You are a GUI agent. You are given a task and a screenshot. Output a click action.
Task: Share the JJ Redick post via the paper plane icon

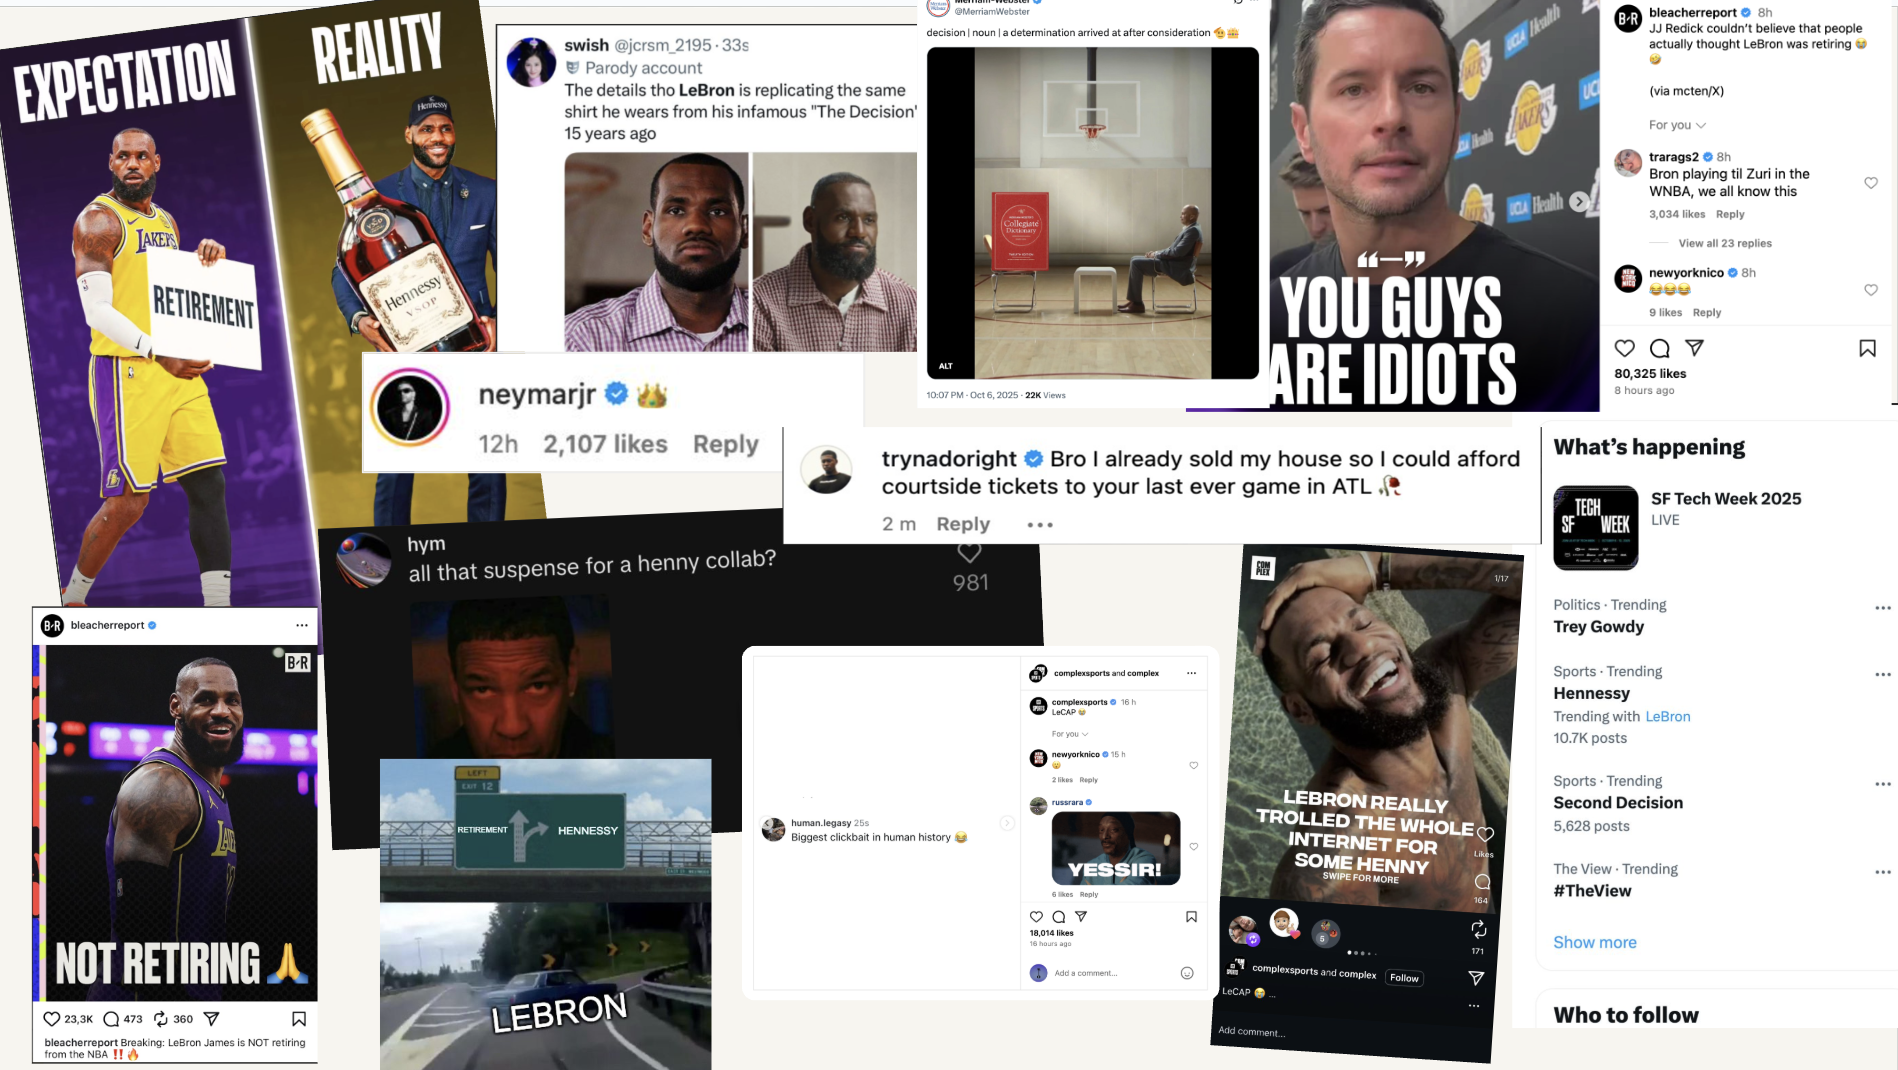point(1694,348)
